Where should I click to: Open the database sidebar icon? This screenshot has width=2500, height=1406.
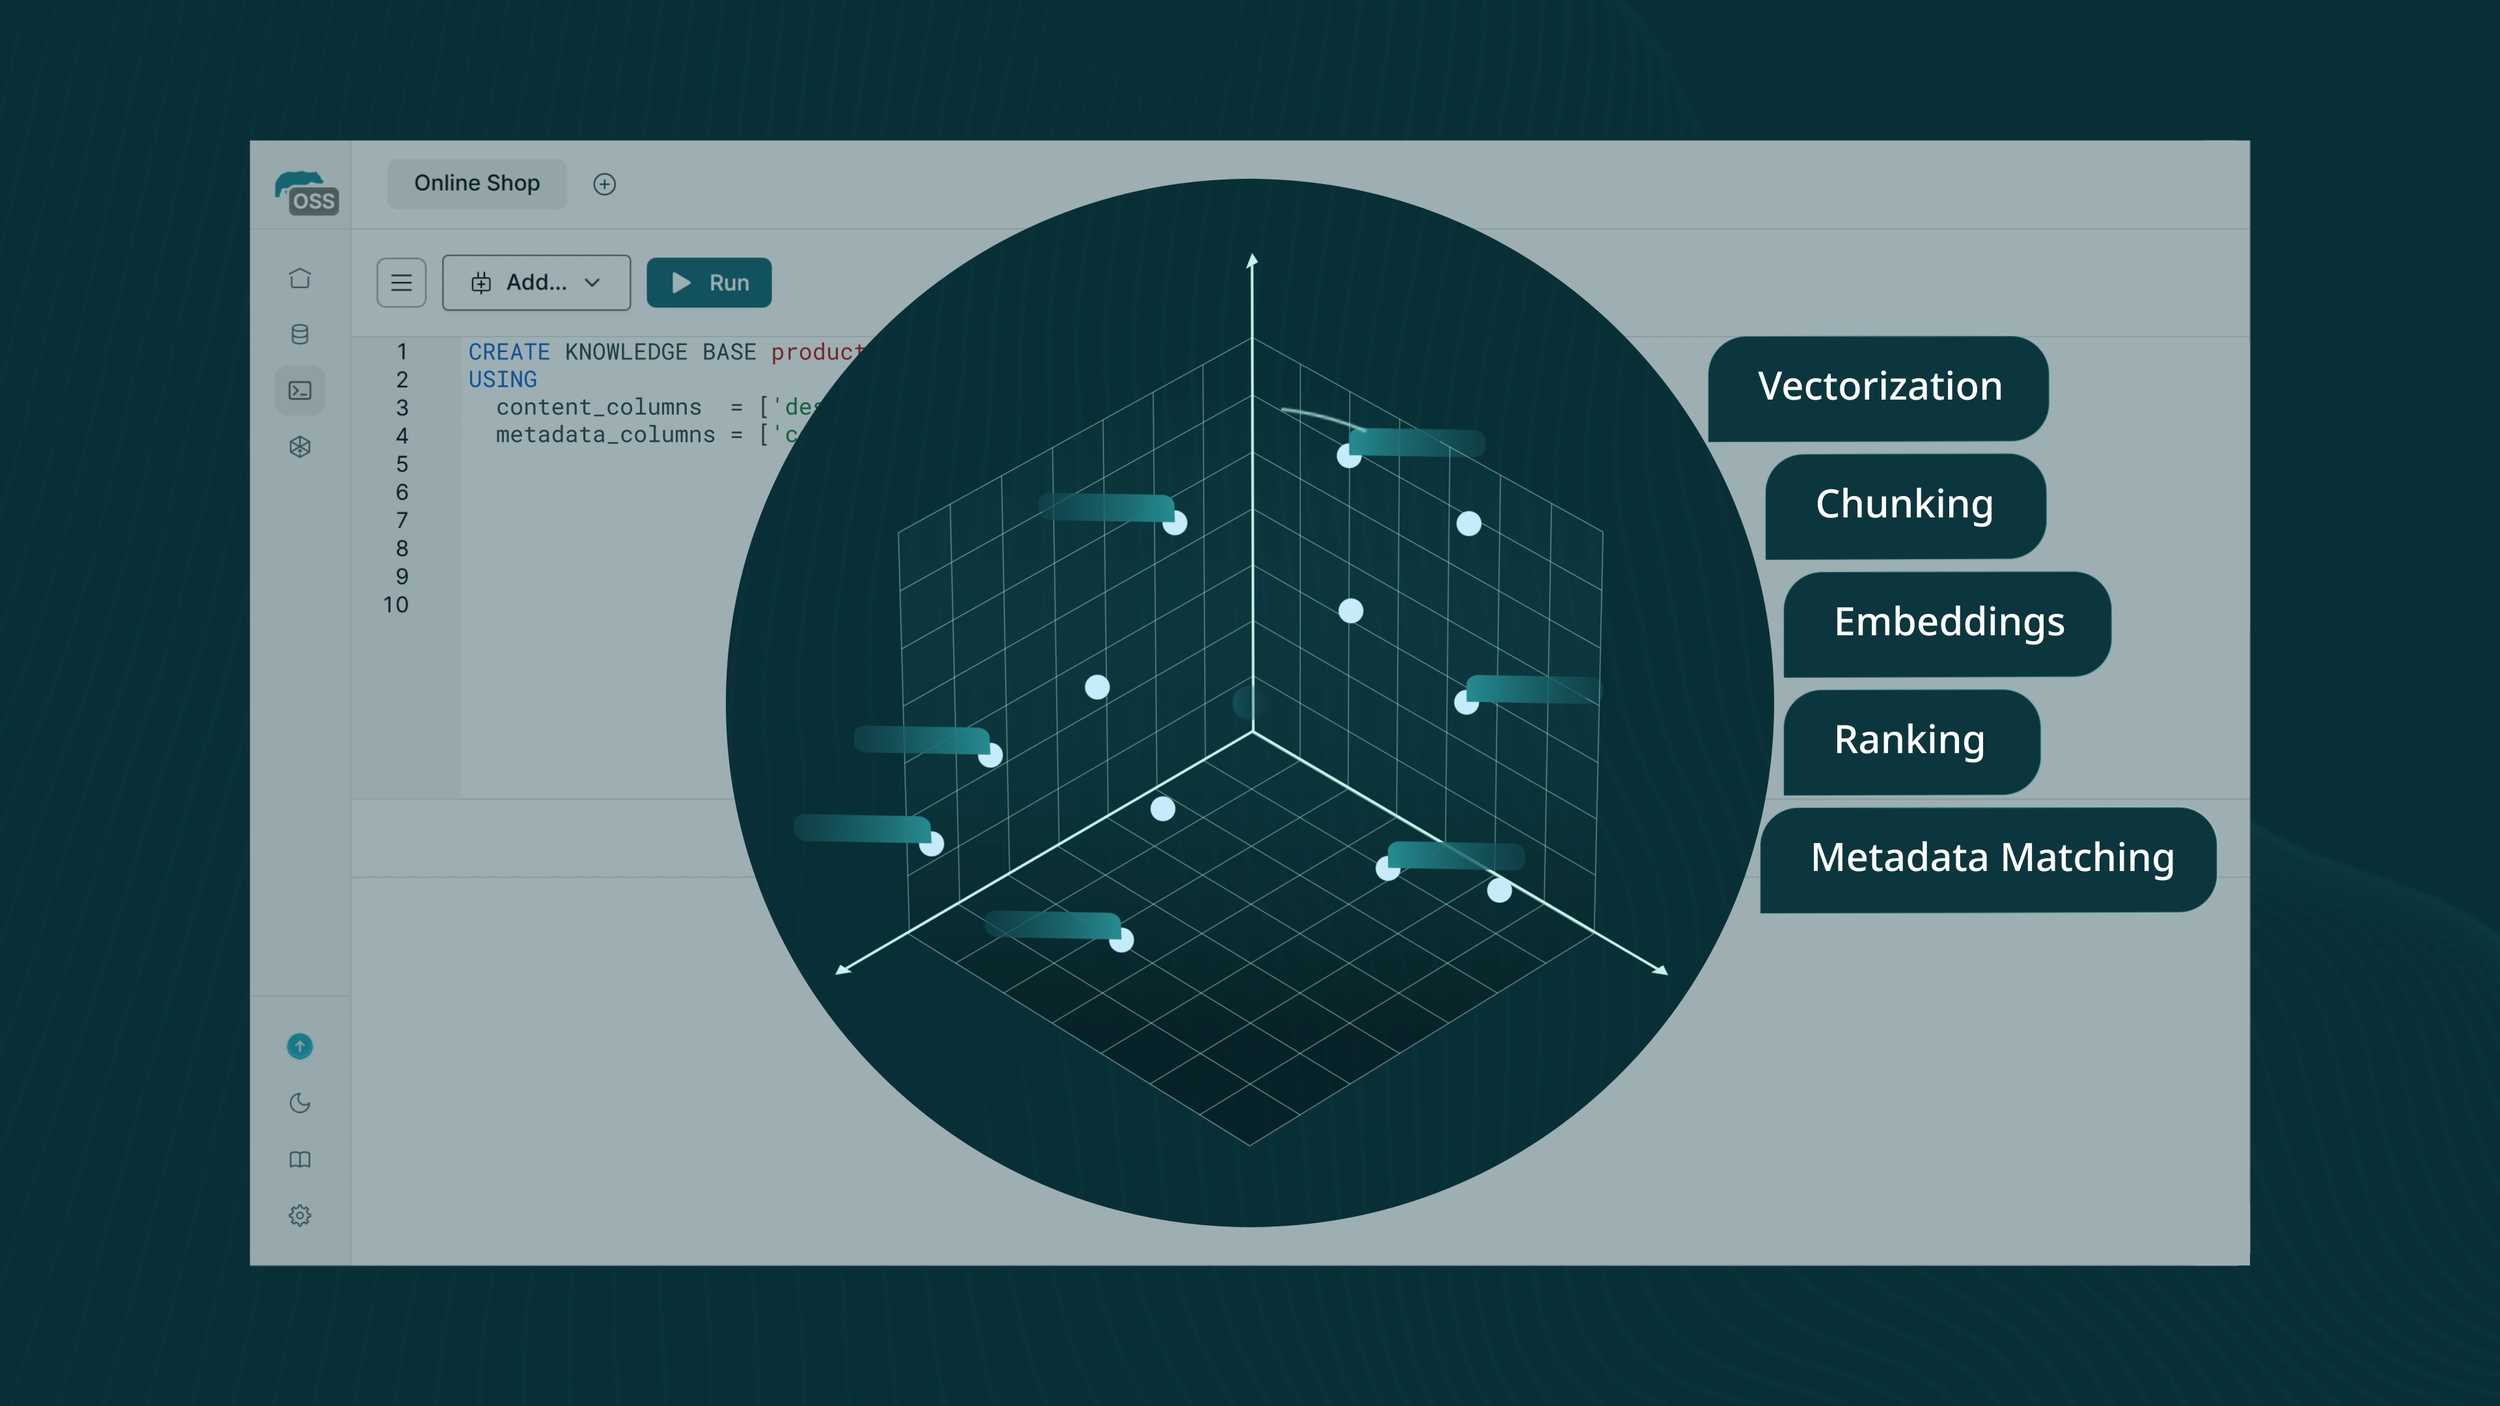(300, 334)
